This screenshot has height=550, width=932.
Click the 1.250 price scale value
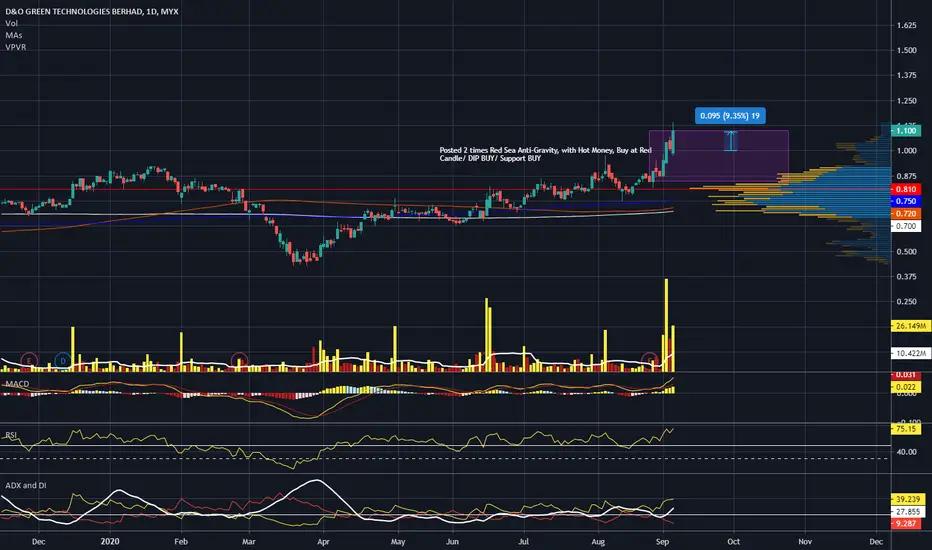[x=906, y=100]
